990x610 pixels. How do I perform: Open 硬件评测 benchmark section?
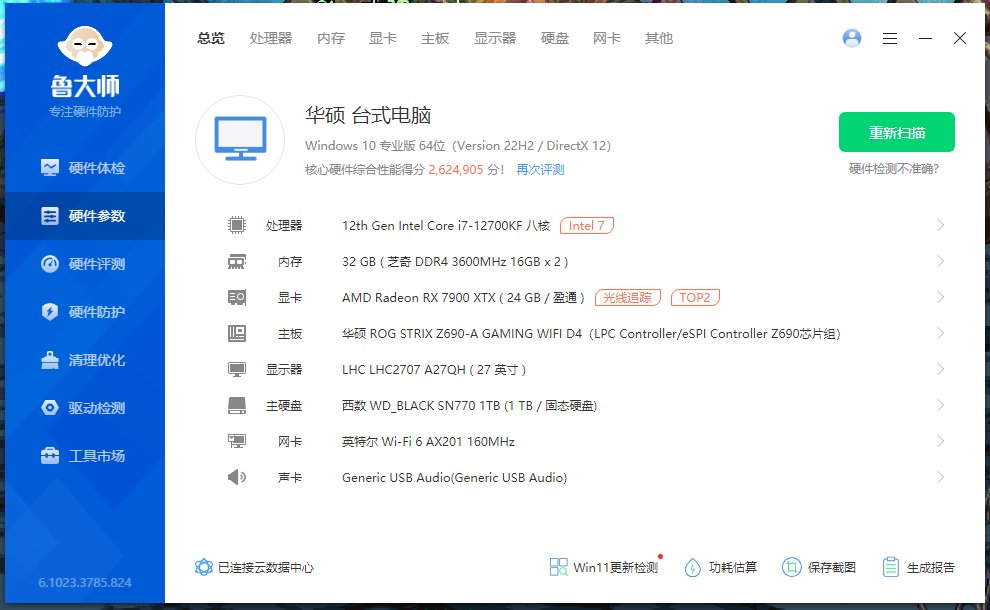click(x=85, y=264)
